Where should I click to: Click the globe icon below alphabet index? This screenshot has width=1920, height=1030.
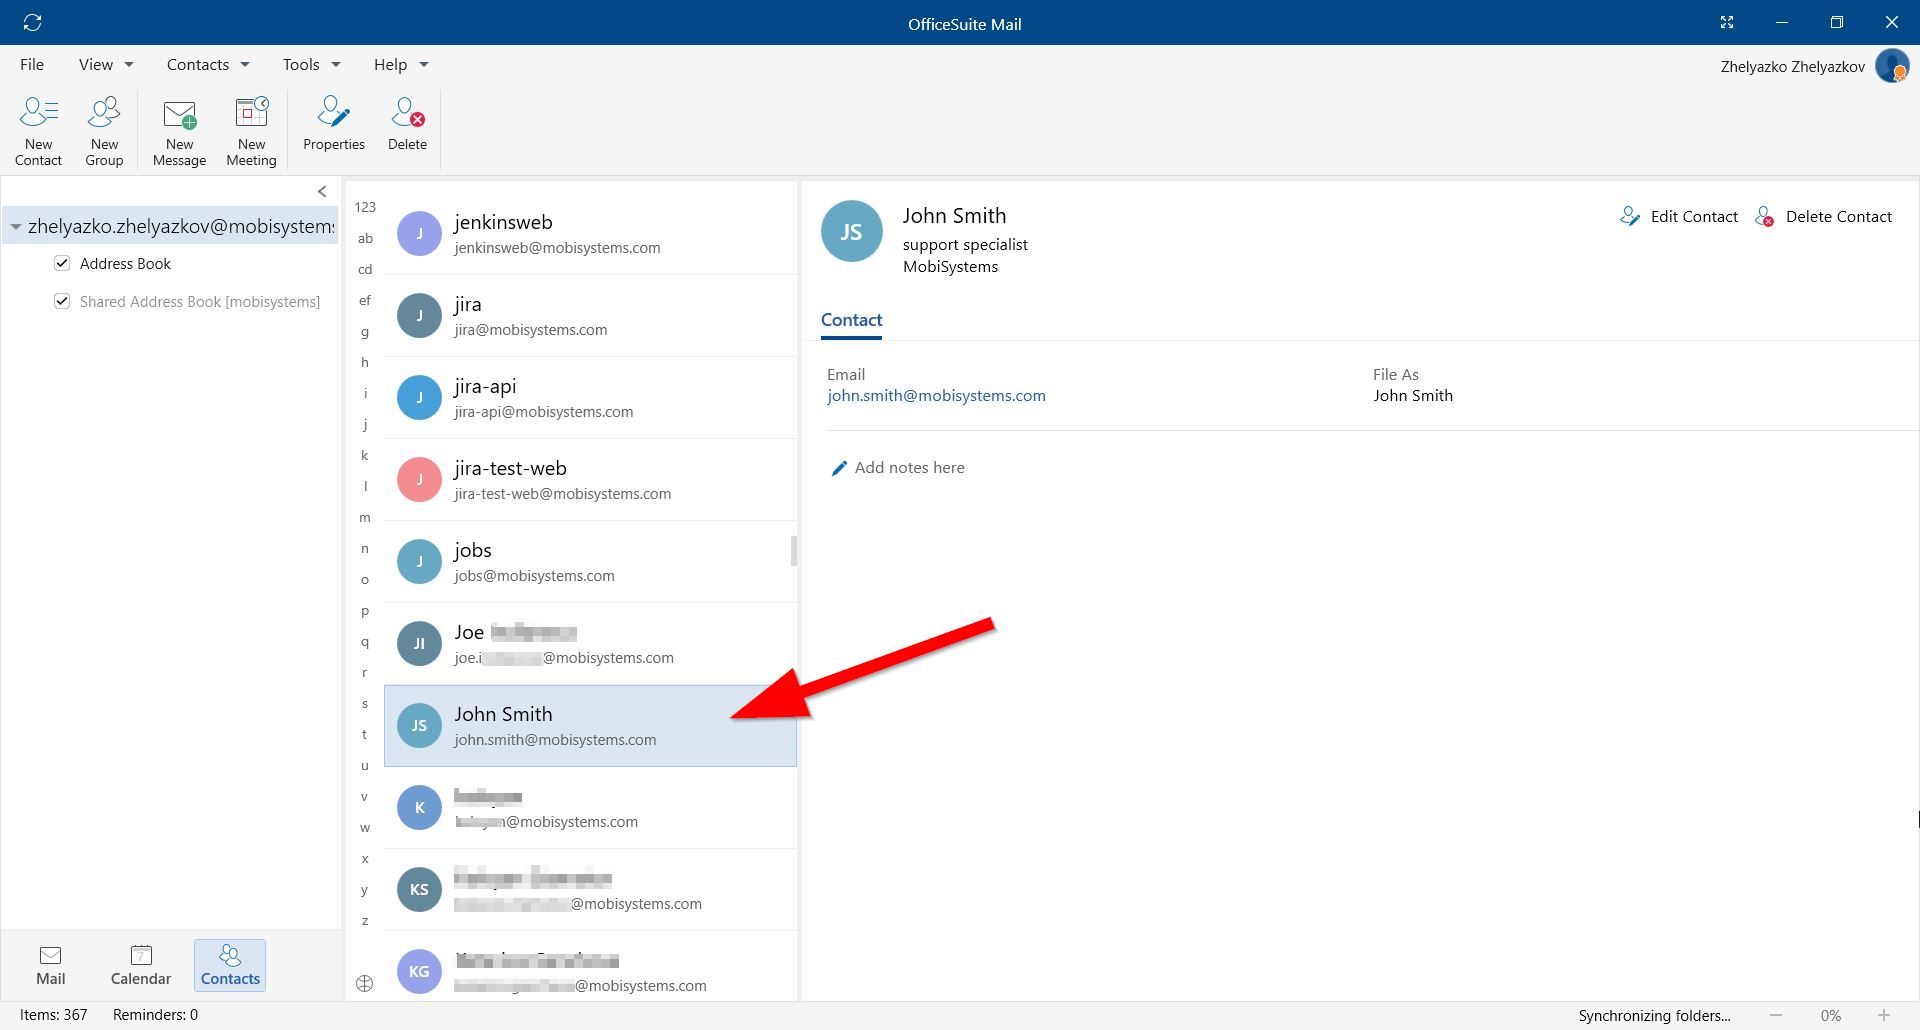(x=365, y=983)
